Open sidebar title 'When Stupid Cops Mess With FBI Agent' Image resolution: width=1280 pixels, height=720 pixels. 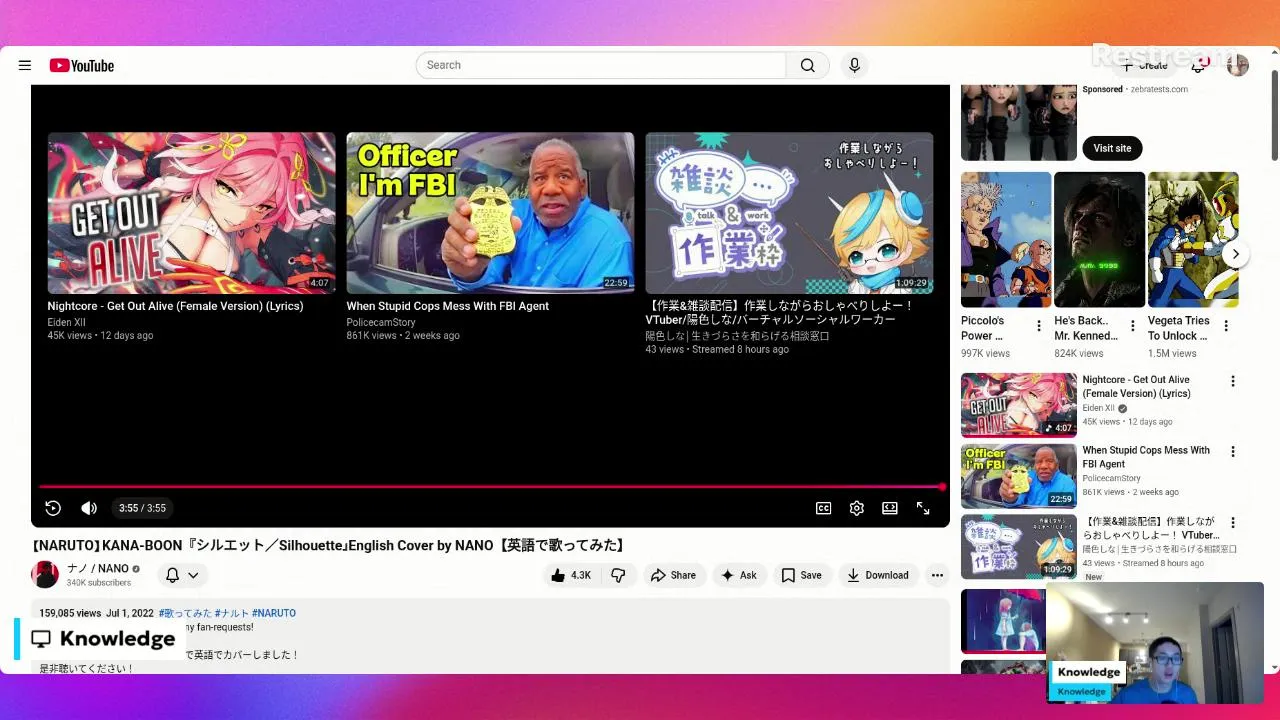coord(1146,457)
